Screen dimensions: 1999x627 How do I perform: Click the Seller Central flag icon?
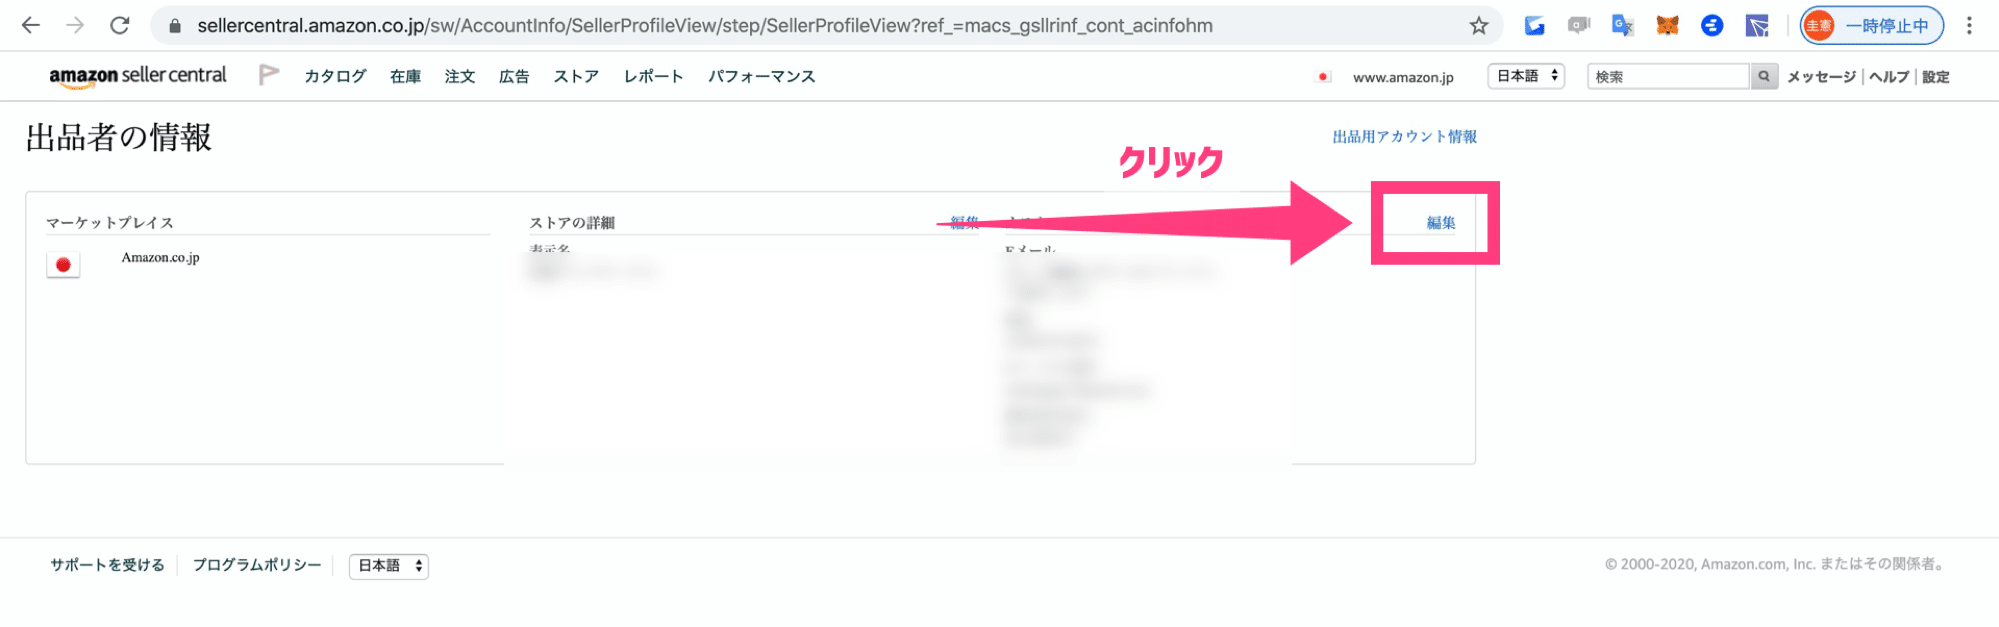click(268, 75)
